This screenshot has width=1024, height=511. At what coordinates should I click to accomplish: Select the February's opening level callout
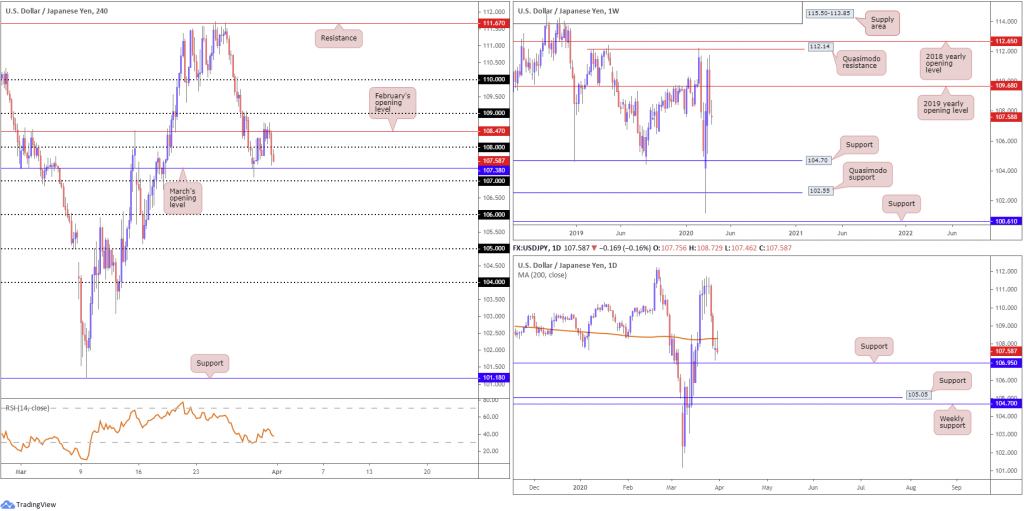point(392,103)
